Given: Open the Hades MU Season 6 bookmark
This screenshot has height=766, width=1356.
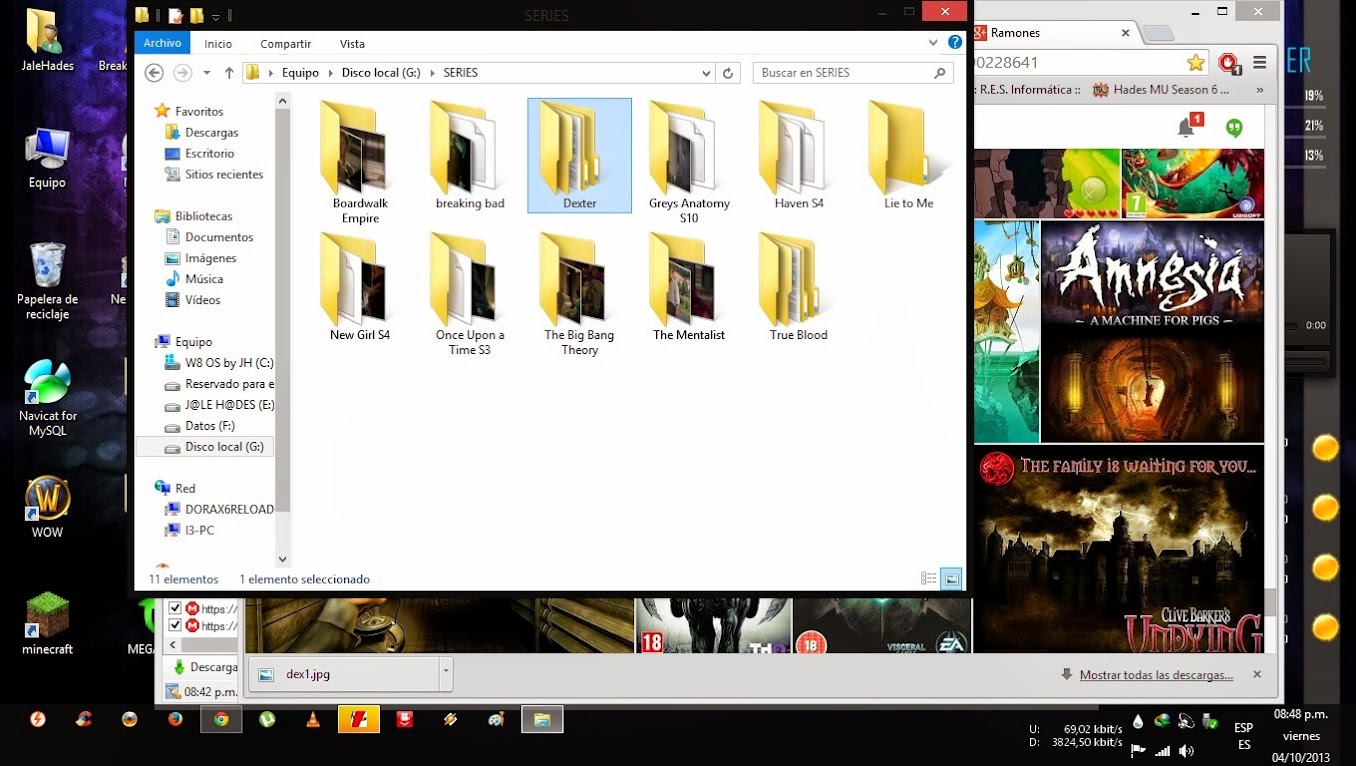Looking at the screenshot, I should pos(1160,89).
